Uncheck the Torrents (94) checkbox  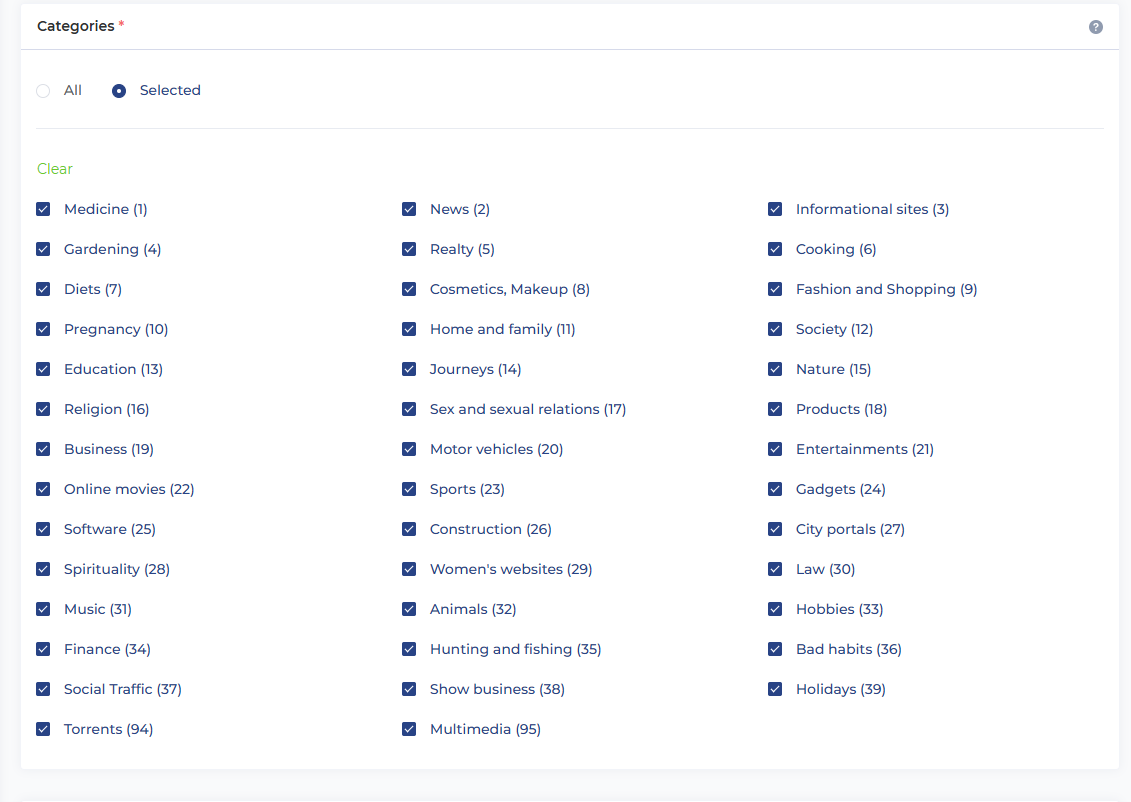[43, 729]
